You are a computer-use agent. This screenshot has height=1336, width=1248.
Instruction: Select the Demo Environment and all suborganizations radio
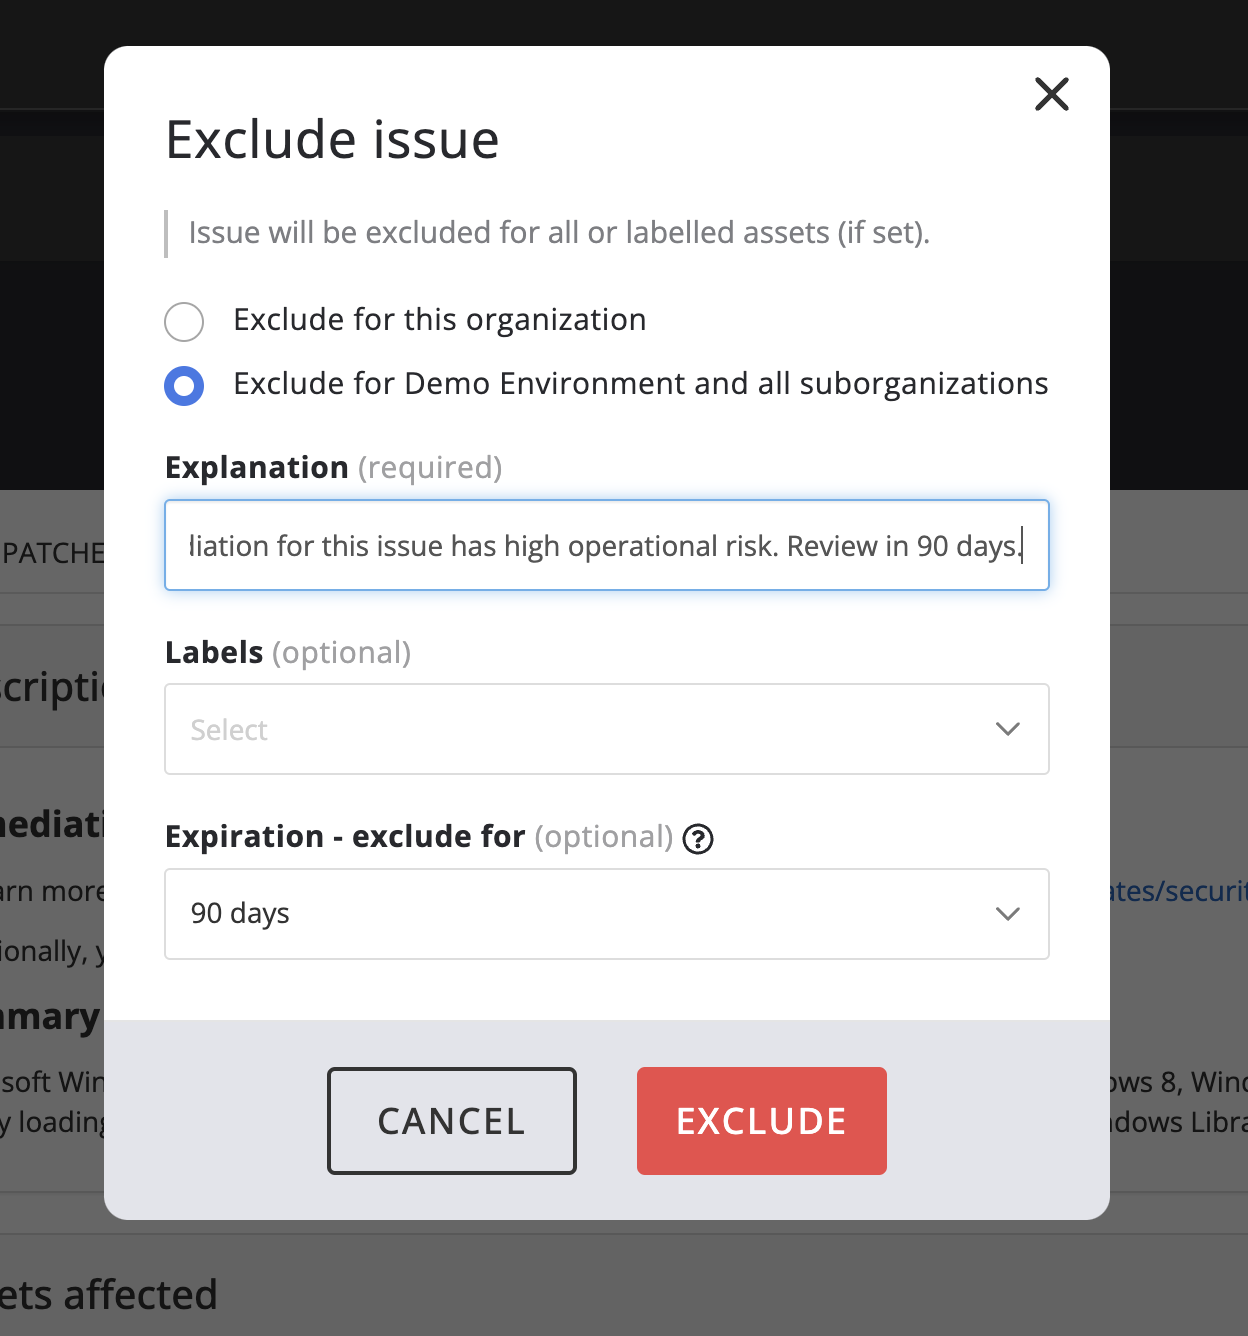[x=184, y=386]
